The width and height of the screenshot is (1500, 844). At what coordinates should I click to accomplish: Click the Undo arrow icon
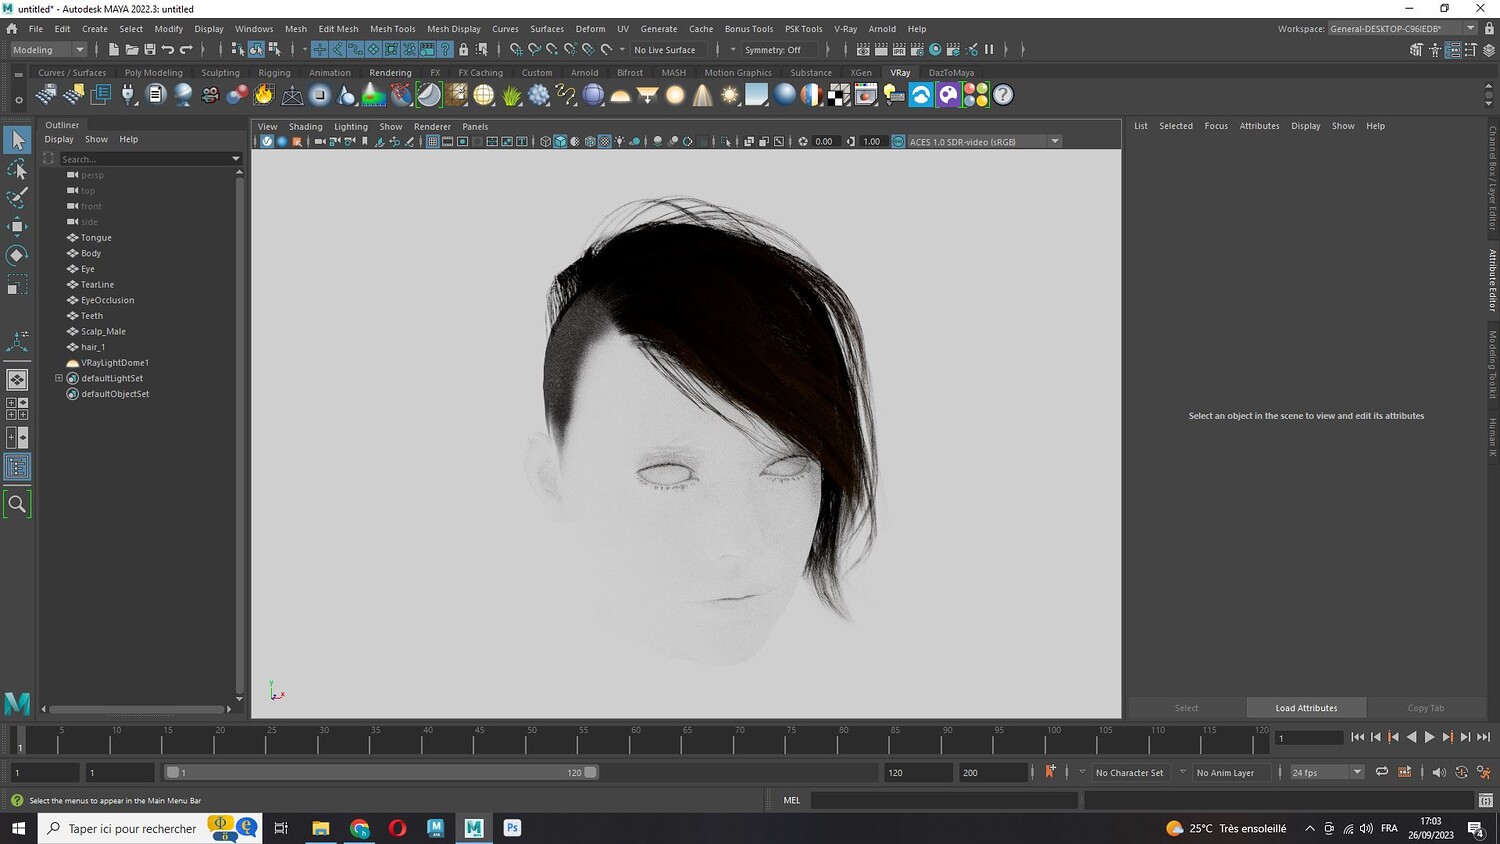[x=168, y=50]
